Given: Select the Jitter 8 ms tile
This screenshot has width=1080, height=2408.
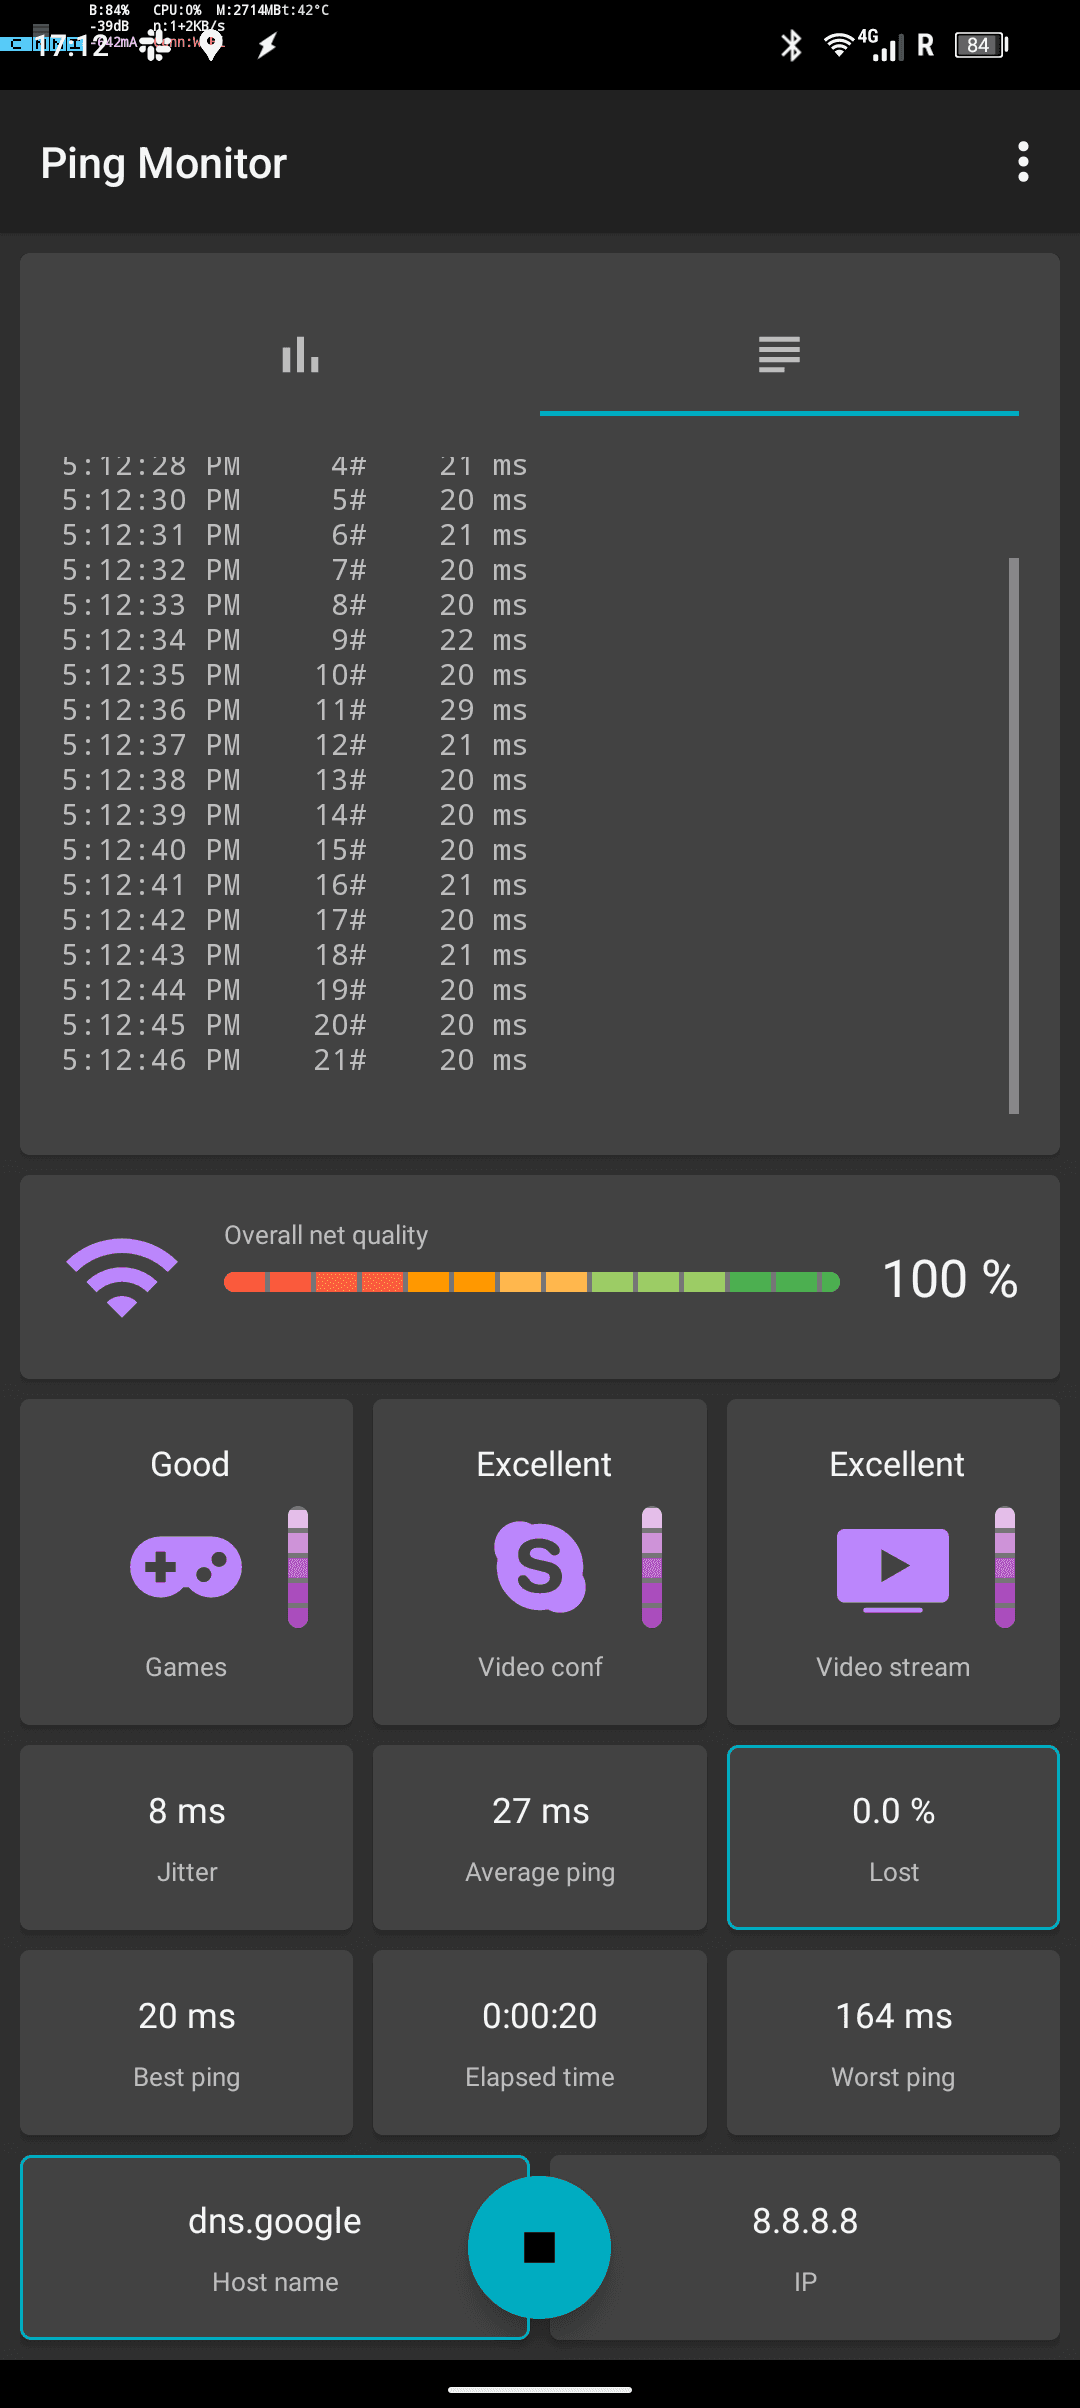Looking at the screenshot, I should [187, 1837].
